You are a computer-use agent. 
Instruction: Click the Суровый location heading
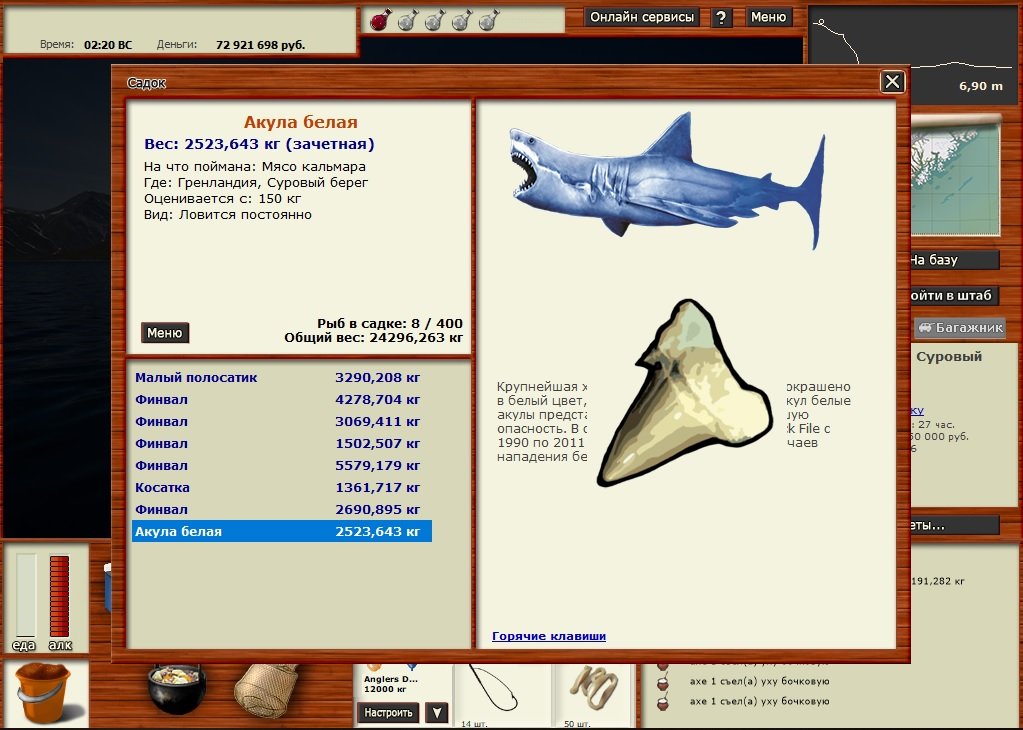(x=949, y=357)
